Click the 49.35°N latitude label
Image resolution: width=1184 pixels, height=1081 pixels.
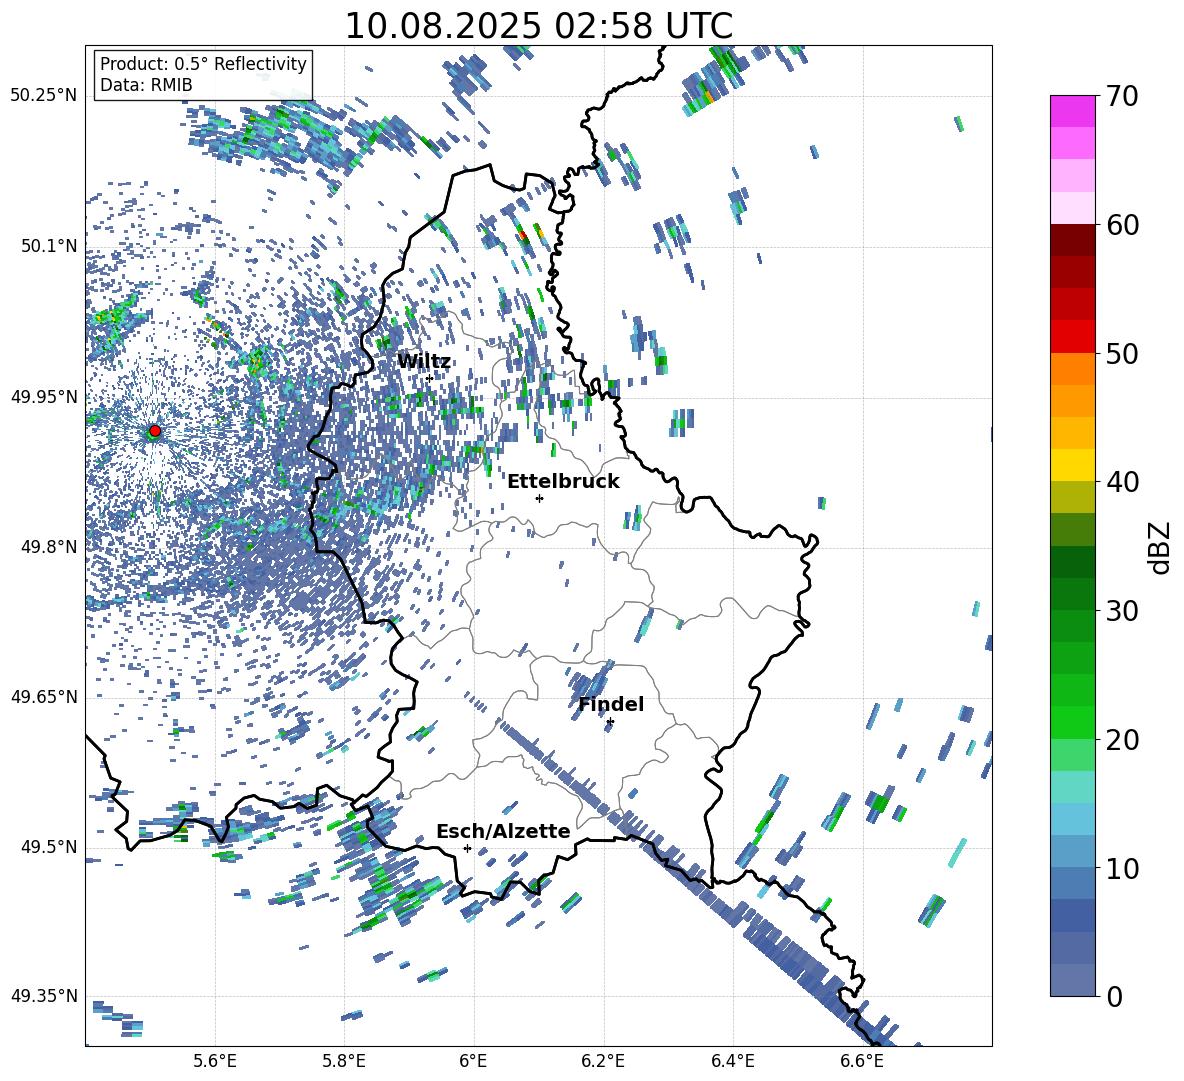tap(44, 996)
